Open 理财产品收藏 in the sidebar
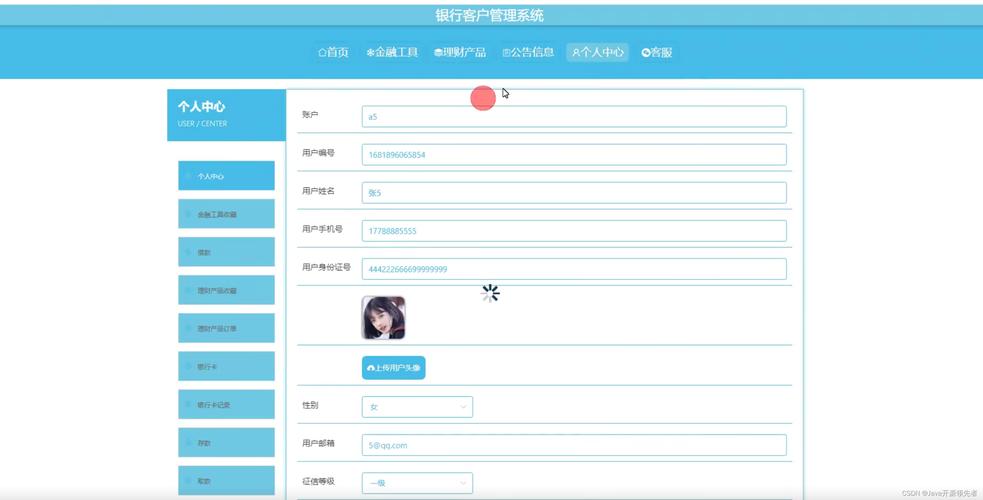Image resolution: width=983 pixels, height=500 pixels. click(226, 290)
